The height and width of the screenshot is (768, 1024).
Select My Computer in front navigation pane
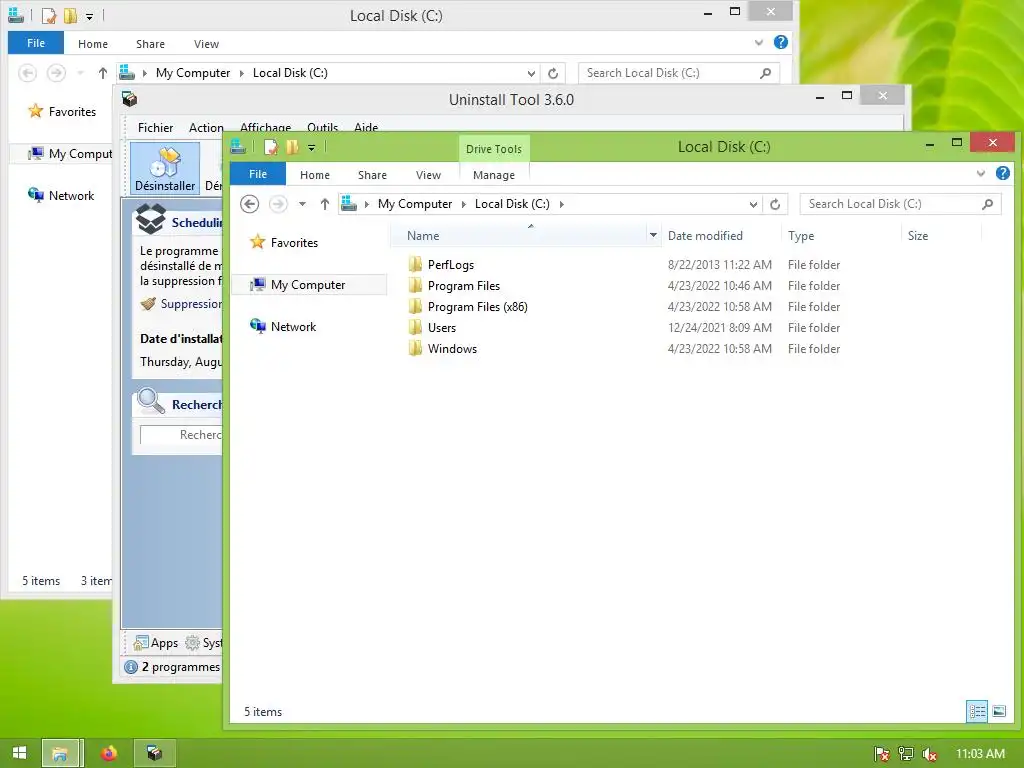(x=308, y=285)
